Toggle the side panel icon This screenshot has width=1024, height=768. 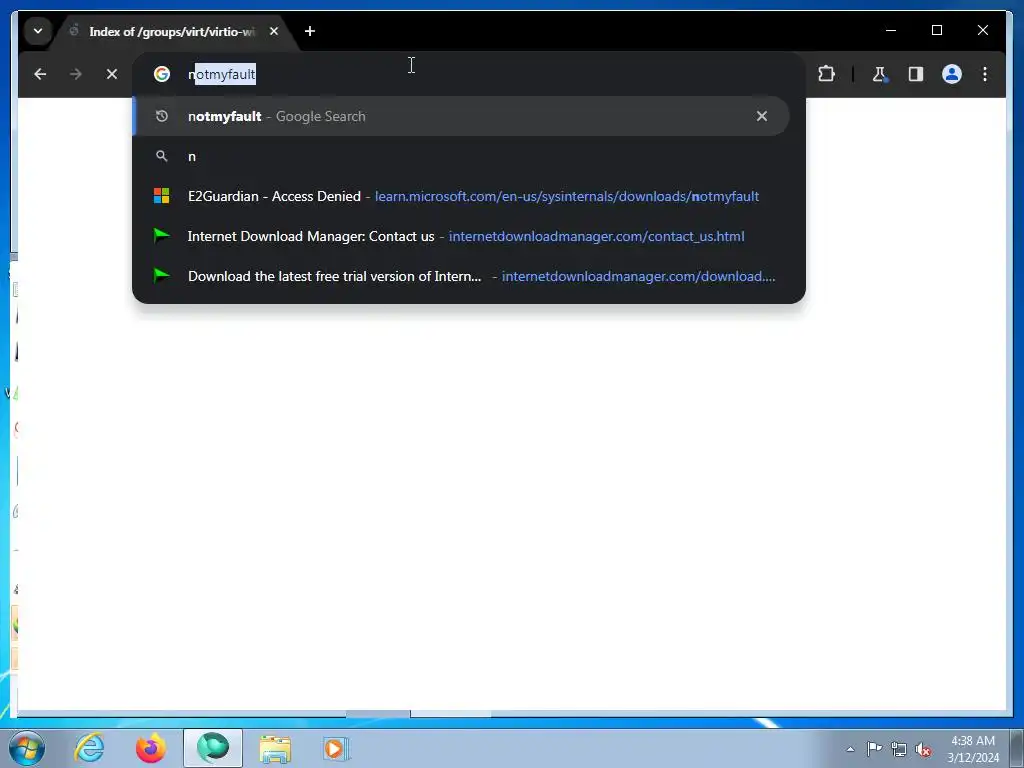click(x=916, y=74)
